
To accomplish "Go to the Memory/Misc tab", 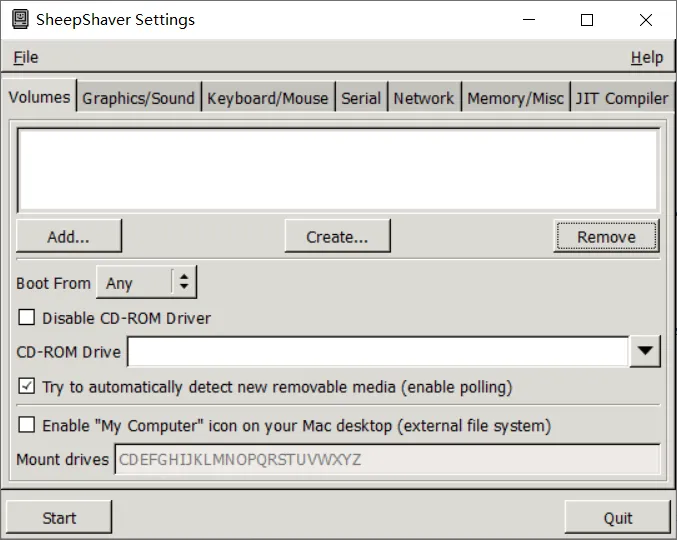I will (x=516, y=98).
